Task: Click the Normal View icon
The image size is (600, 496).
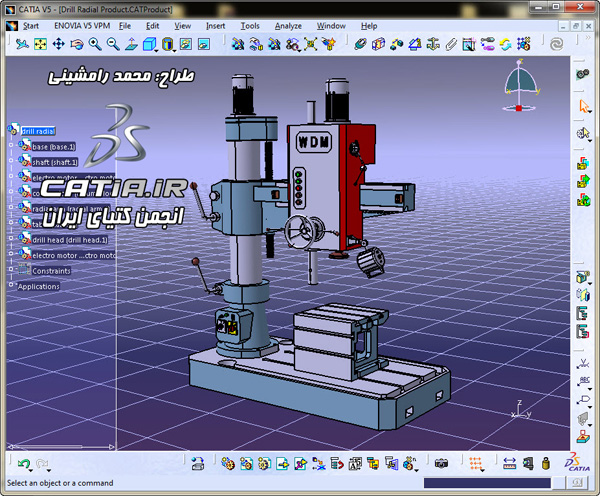Action: click(x=131, y=44)
